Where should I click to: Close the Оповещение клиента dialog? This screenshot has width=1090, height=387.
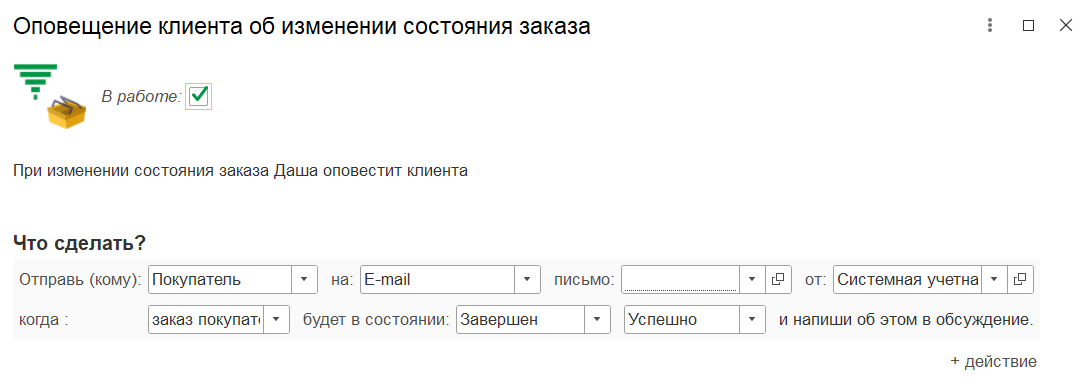(1066, 26)
